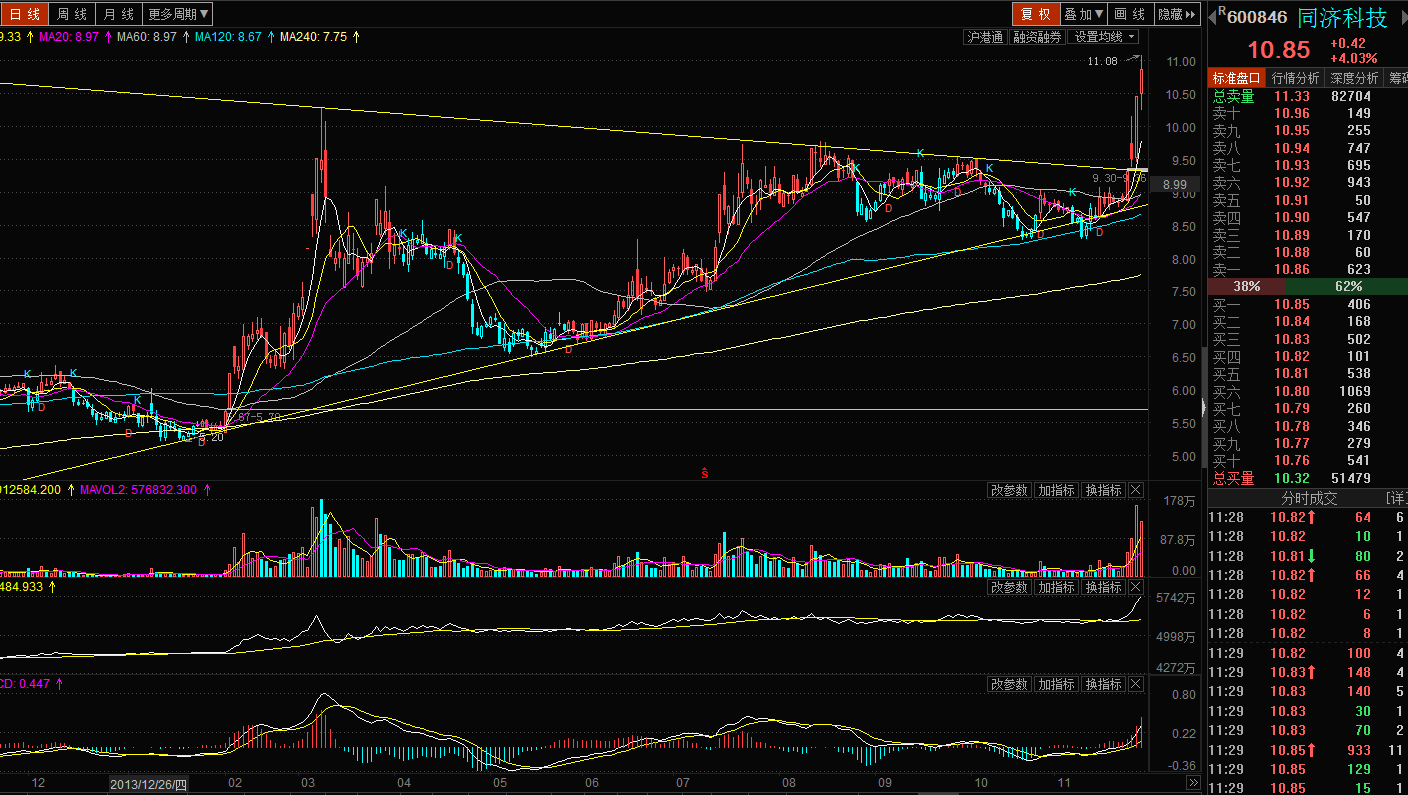Select the 卖一 row at 10.86
The width and height of the screenshot is (1408, 795).
pos(1308,270)
